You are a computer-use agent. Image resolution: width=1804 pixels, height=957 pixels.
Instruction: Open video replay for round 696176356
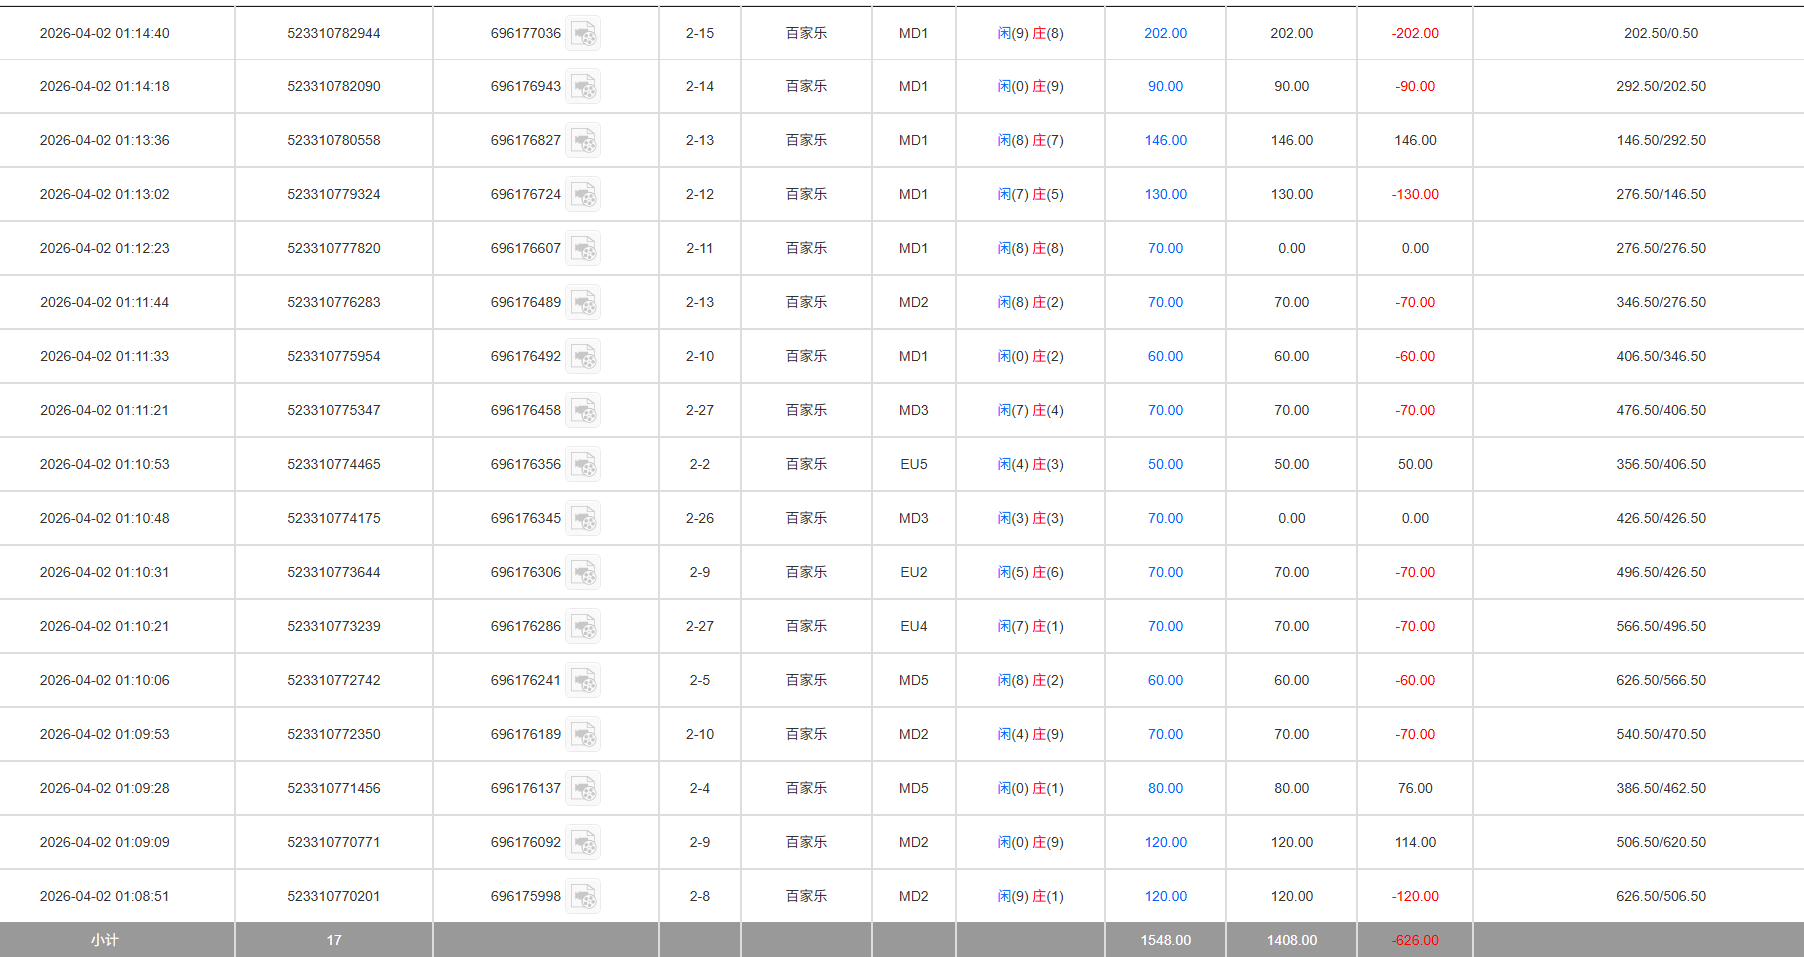point(583,465)
